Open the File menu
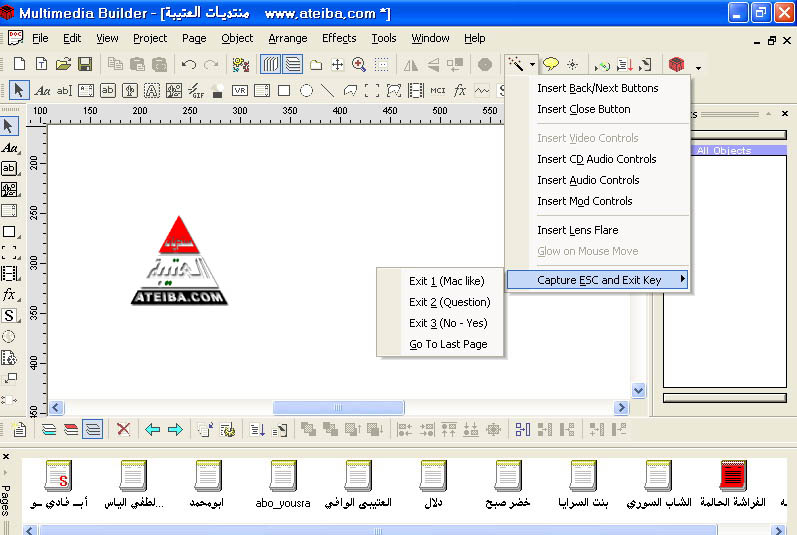The image size is (797, 535). click(x=40, y=38)
